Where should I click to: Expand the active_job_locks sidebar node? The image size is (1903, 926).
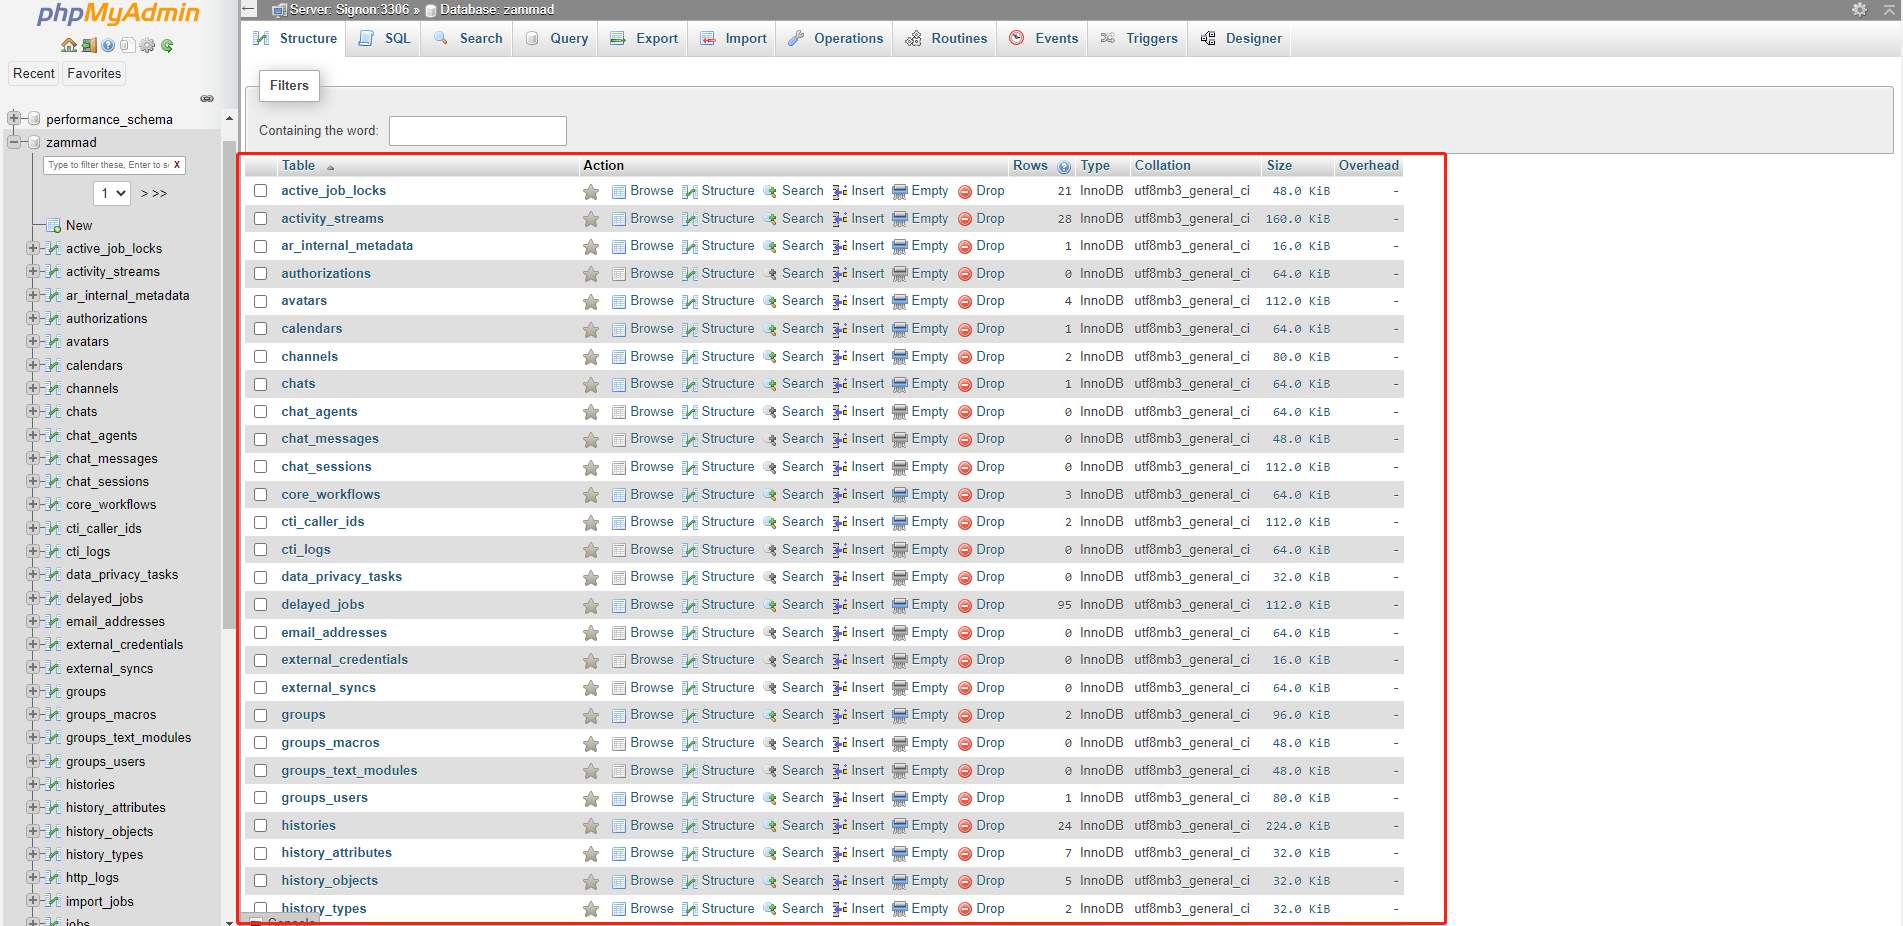(x=33, y=248)
